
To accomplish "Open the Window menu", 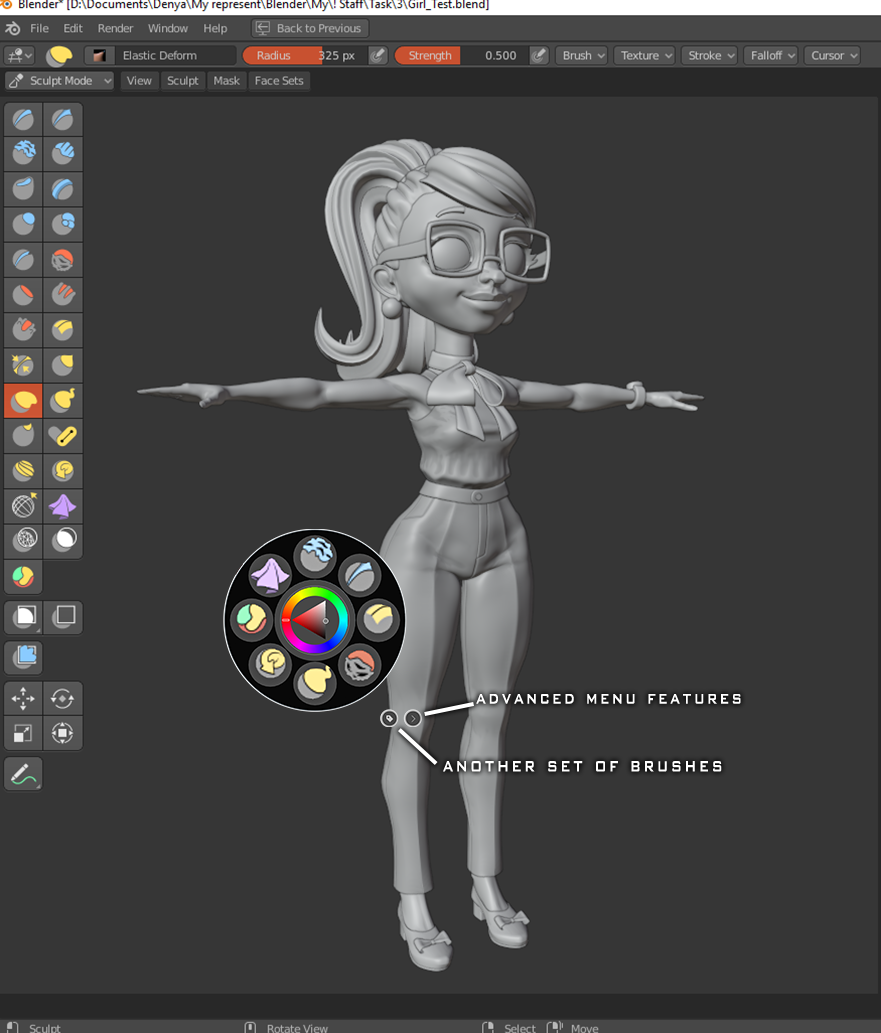I will (167, 28).
